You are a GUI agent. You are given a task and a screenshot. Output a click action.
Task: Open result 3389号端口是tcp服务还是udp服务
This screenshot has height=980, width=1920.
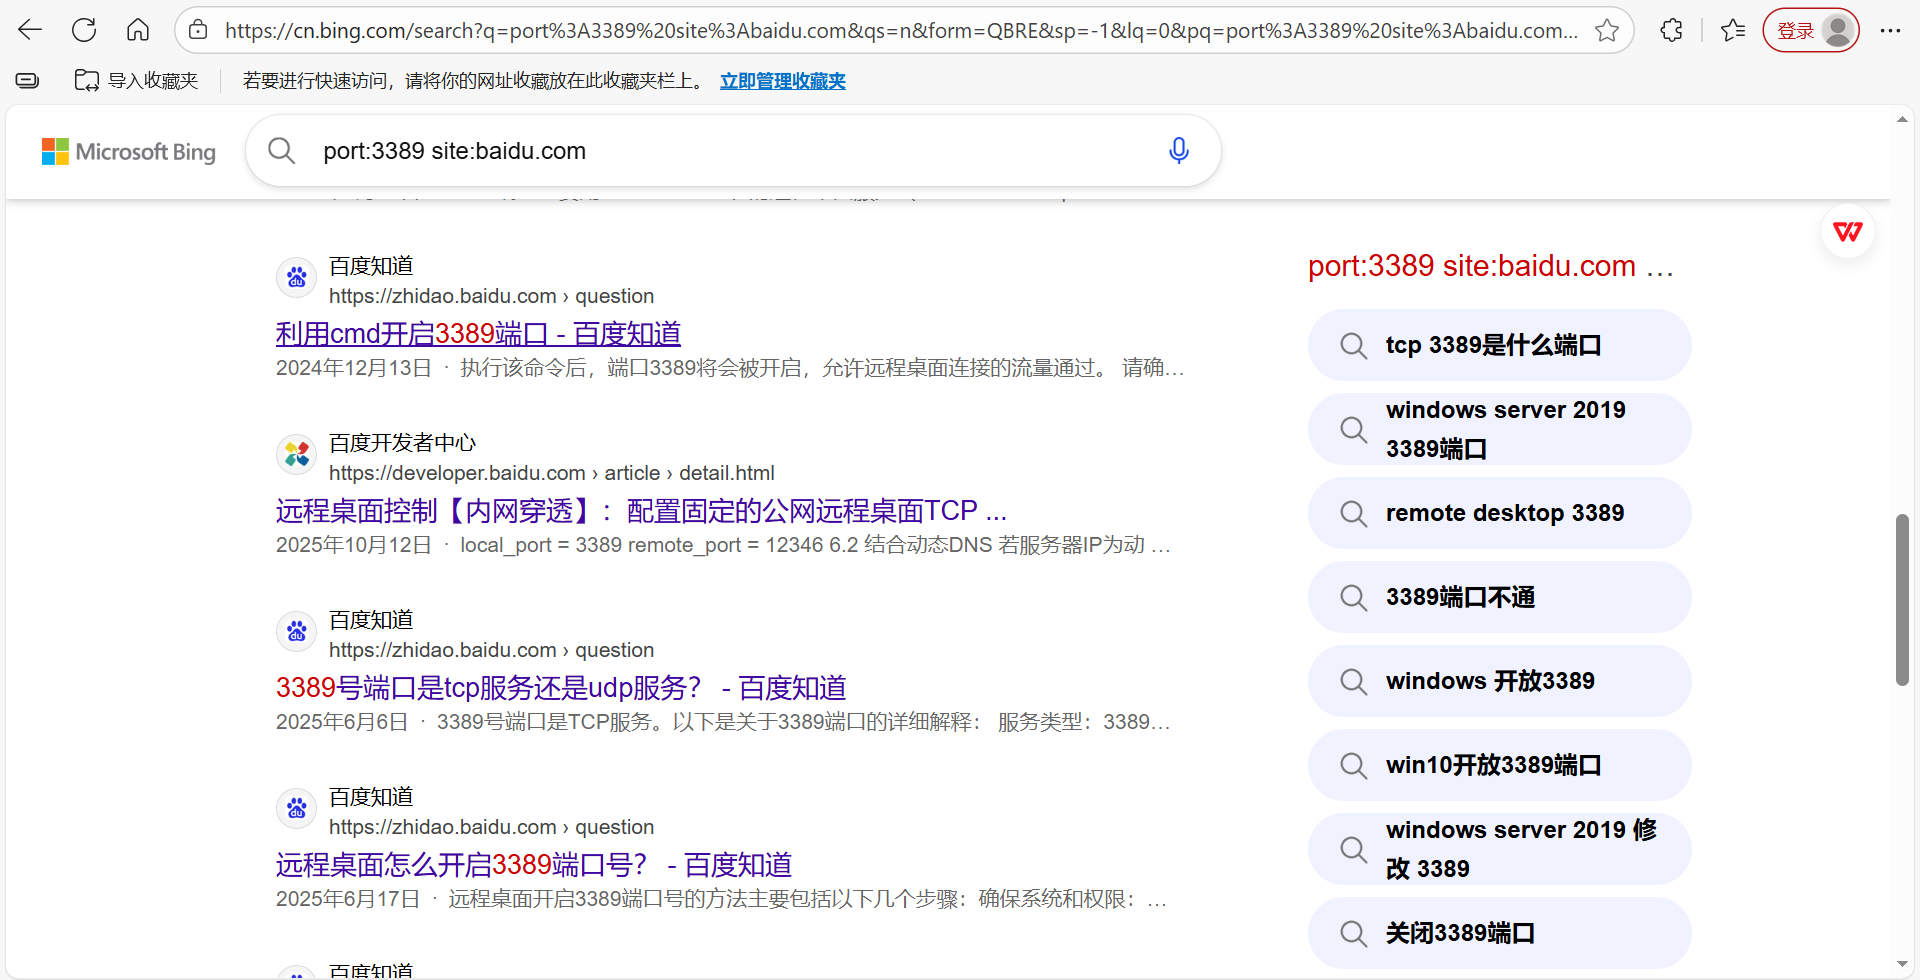pos(561,687)
